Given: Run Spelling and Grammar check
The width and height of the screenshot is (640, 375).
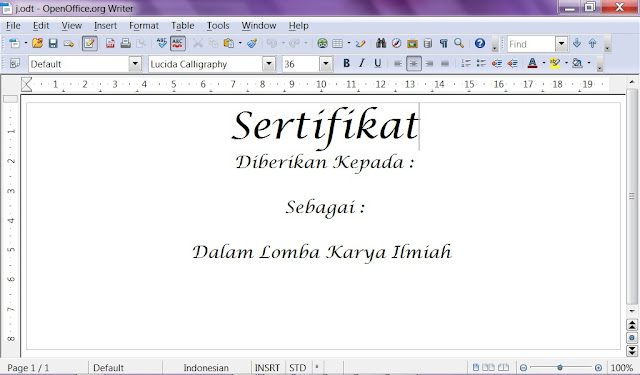Looking at the screenshot, I should pos(162,43).
